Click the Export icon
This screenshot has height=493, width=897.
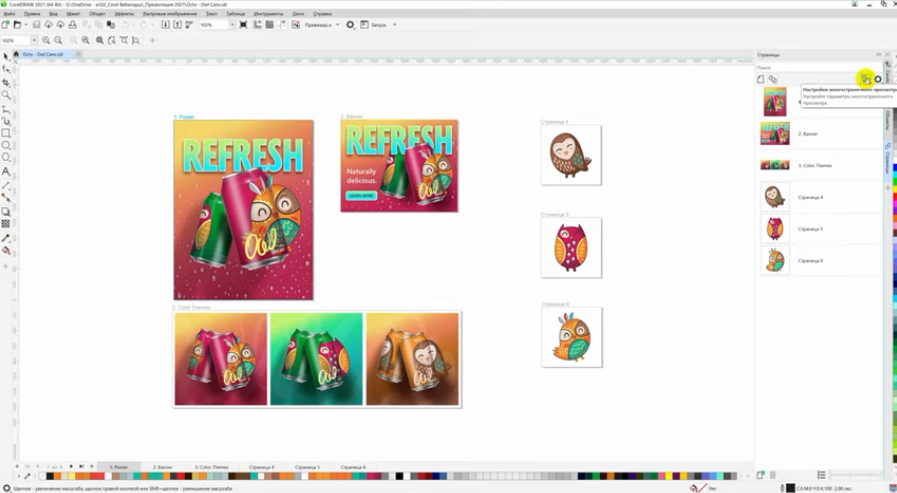point(177,25)
